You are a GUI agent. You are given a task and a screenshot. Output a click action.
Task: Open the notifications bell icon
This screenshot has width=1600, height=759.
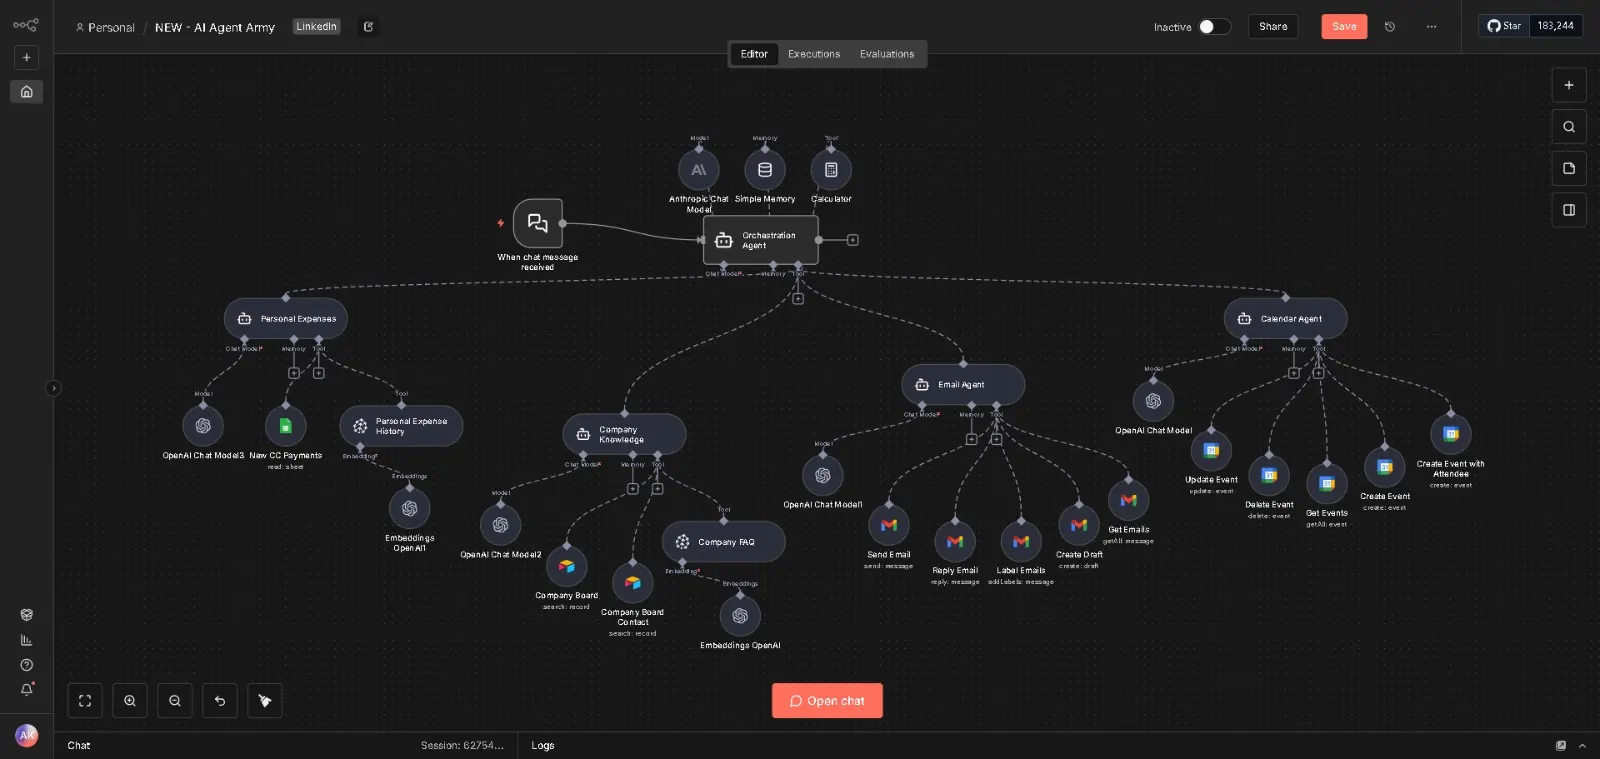[x=27, y=689]
